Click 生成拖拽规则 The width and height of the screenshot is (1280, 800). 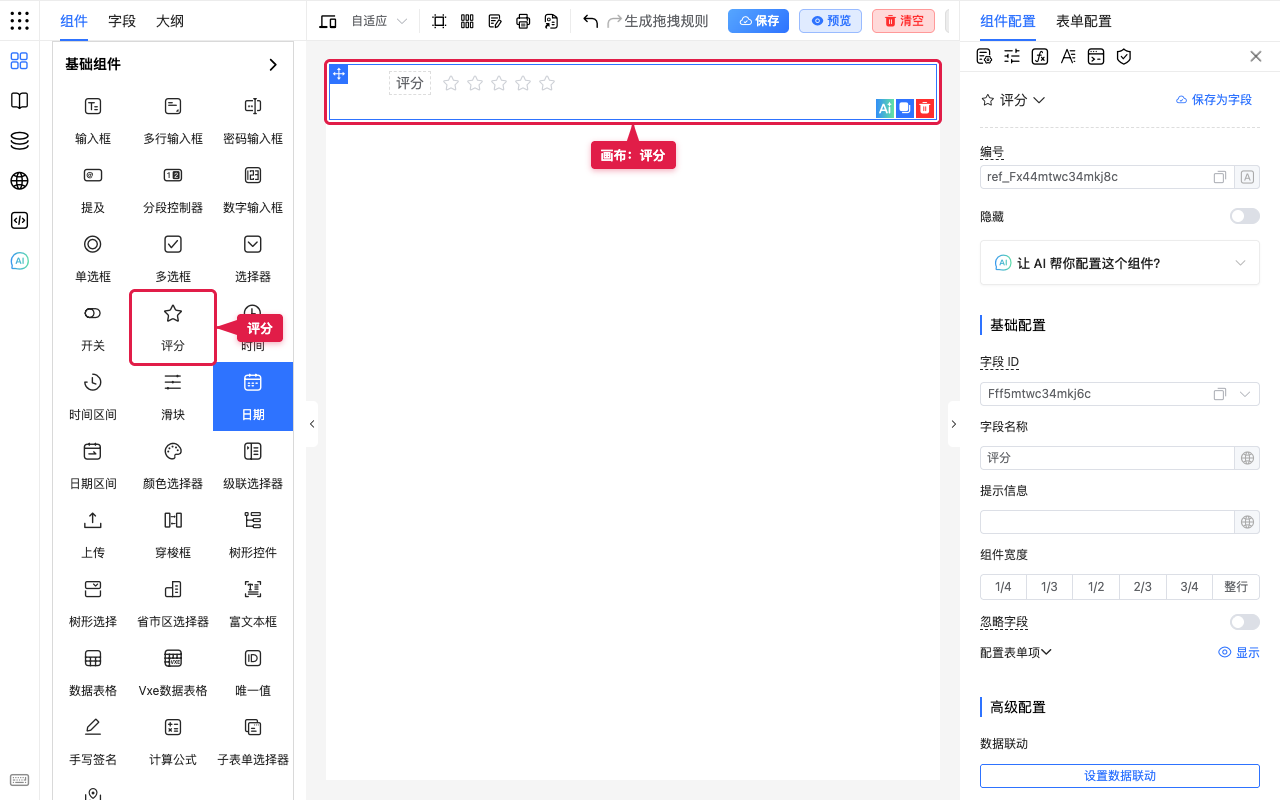tap(666, 21)
